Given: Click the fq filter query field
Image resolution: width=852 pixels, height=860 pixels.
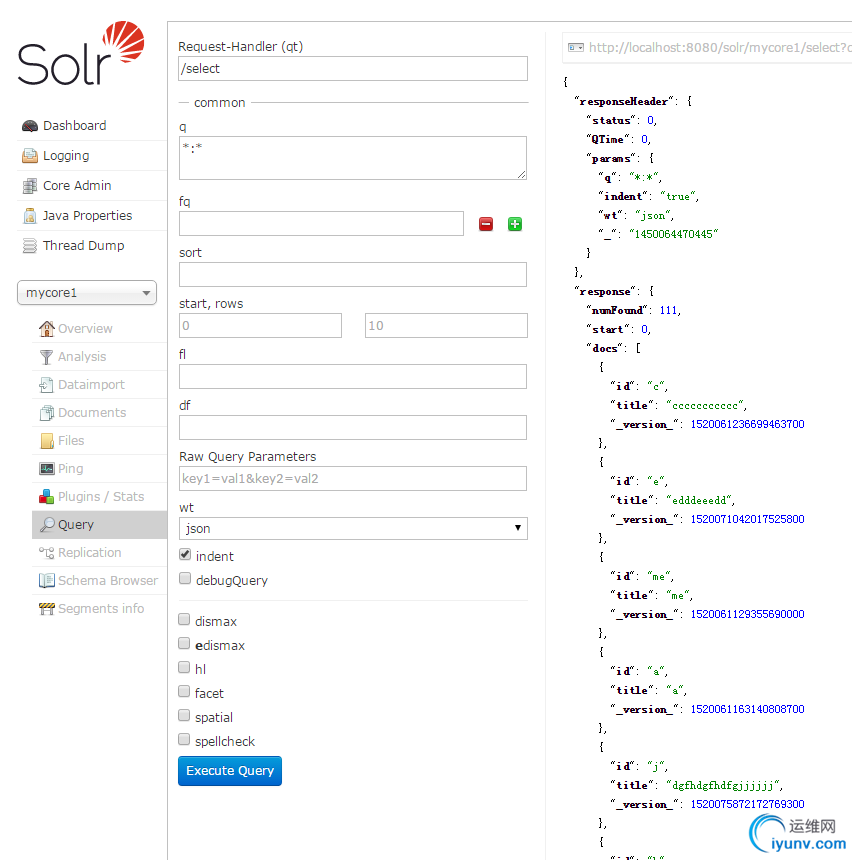Looking at the screenshot, I should (321, 224).
